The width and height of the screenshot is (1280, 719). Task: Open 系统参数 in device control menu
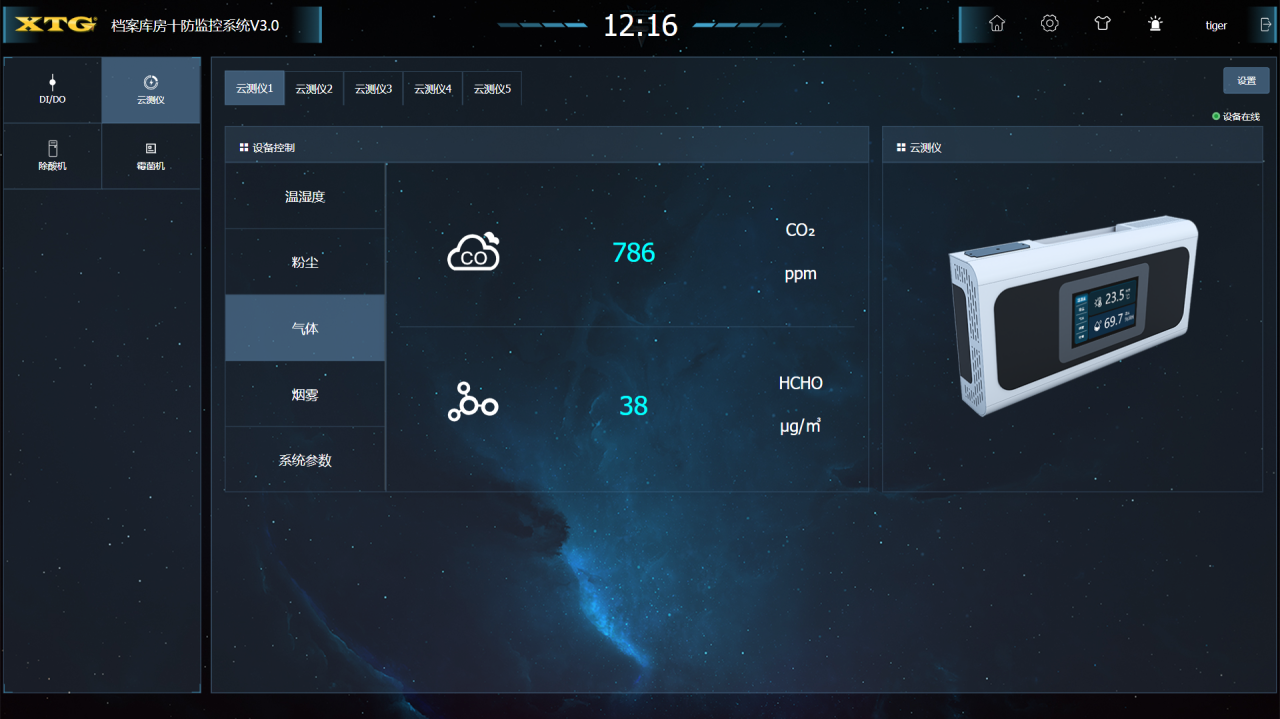coord(305,461)
